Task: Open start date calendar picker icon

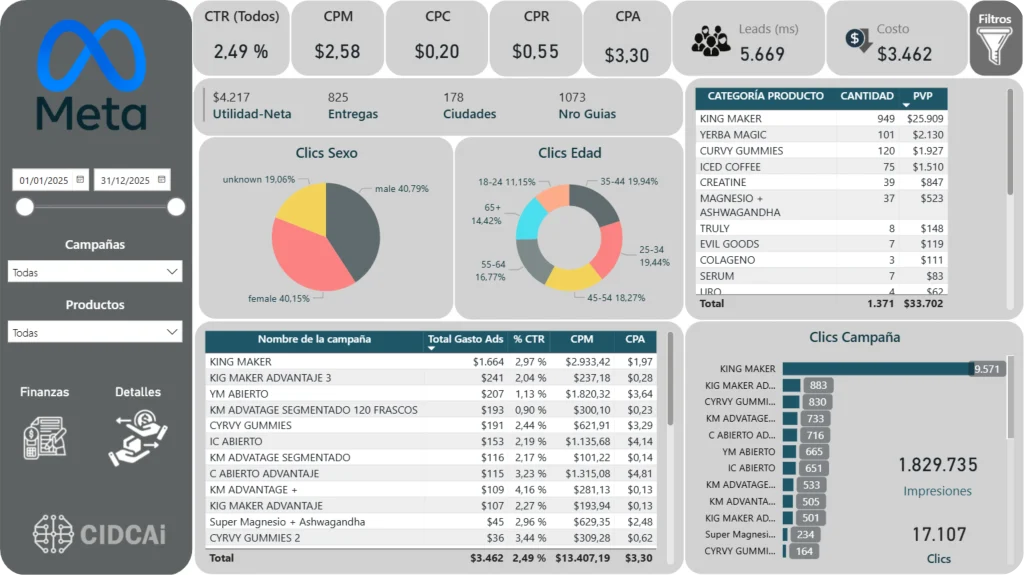Action: point(79,180)
